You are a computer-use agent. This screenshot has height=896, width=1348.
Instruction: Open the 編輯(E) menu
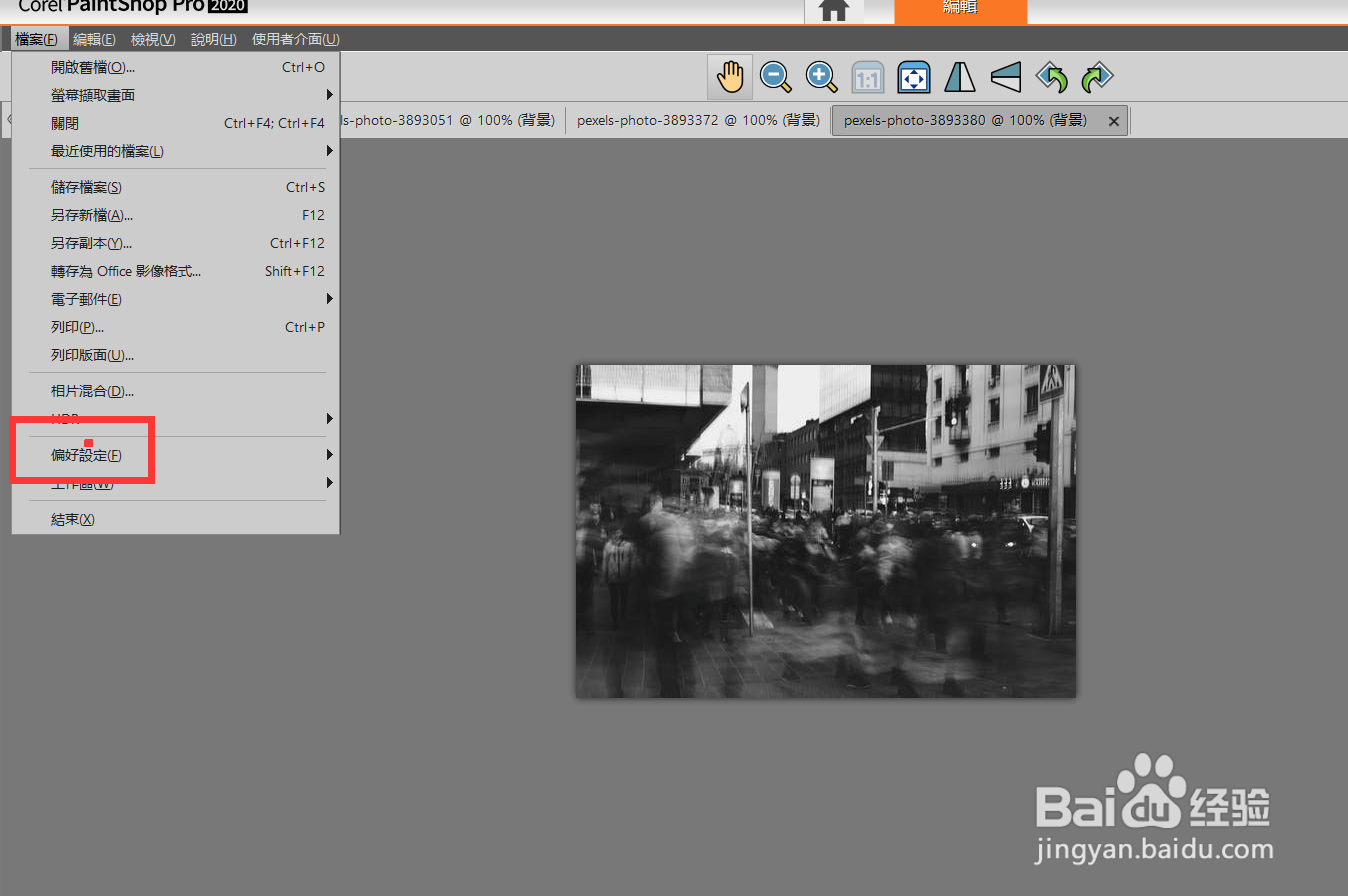coord(95,39)
